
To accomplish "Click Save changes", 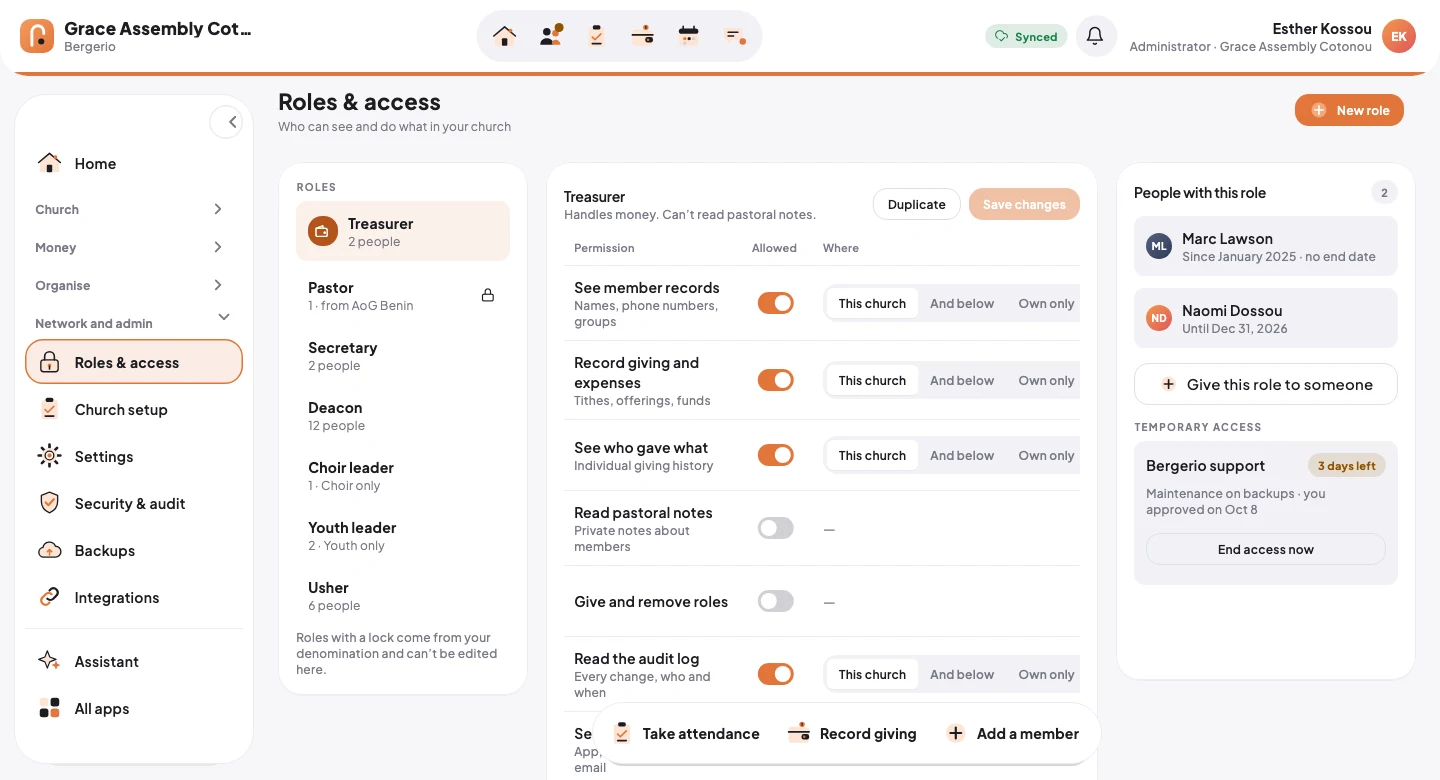I will pos(1024,204).
